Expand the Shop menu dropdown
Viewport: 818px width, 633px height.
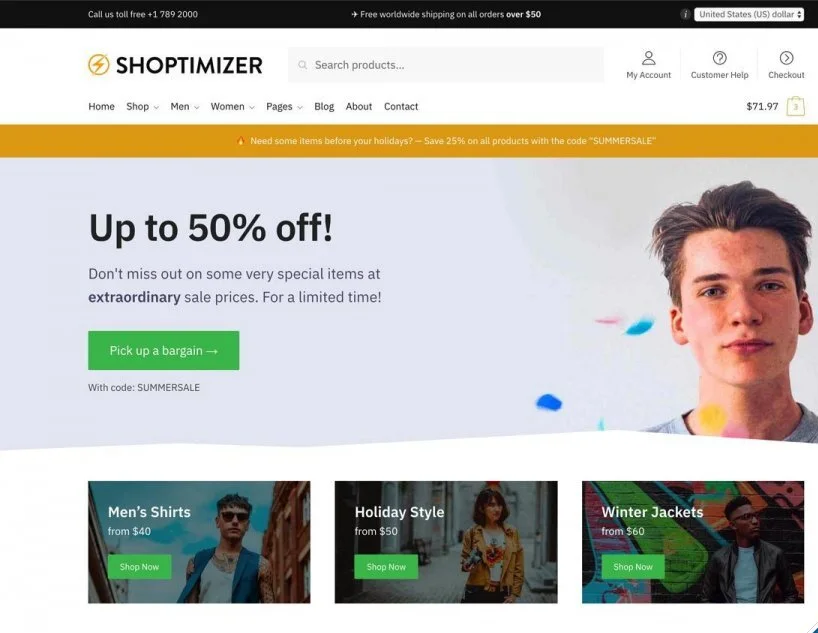[x=142, y=106]
